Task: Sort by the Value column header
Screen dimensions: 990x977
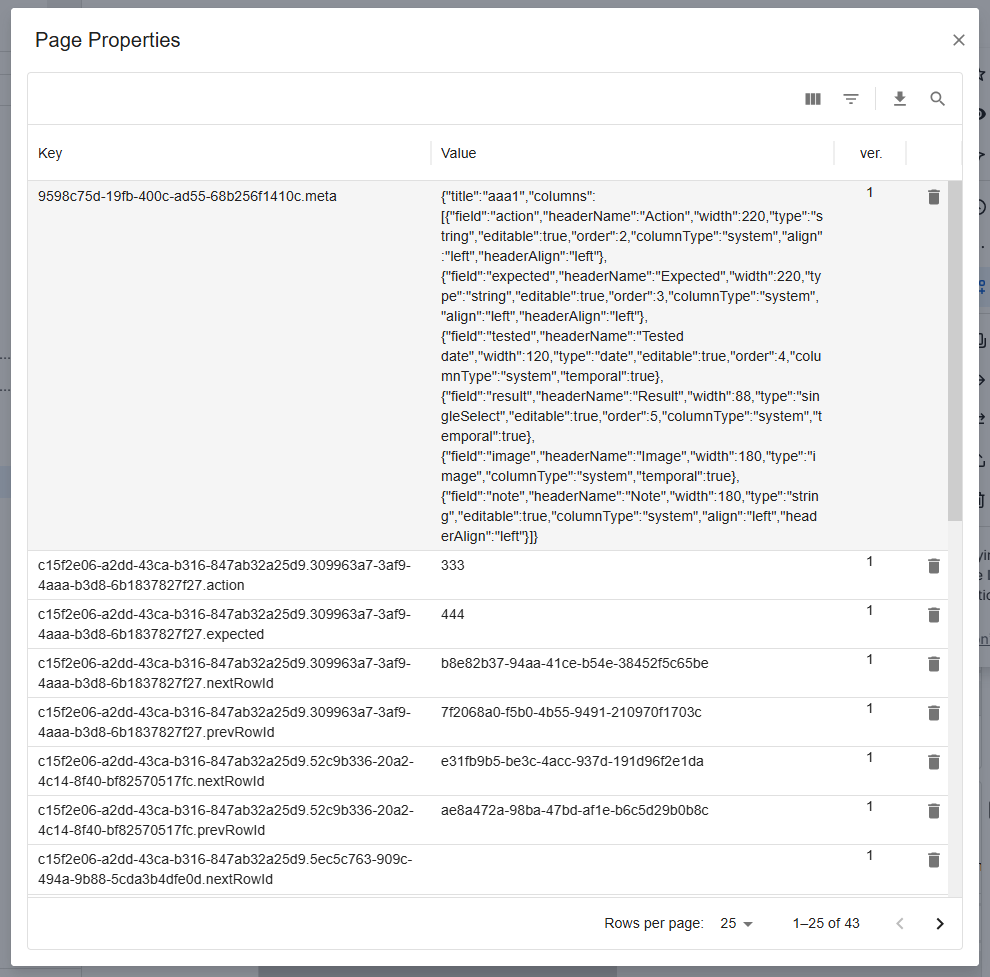Action: (x=458, y=153)
